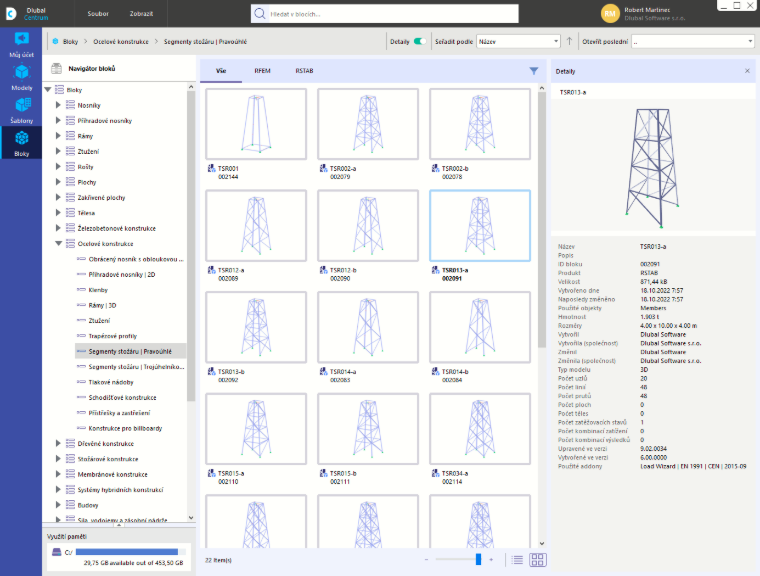Open the Soubor menu

coord(98,14)
